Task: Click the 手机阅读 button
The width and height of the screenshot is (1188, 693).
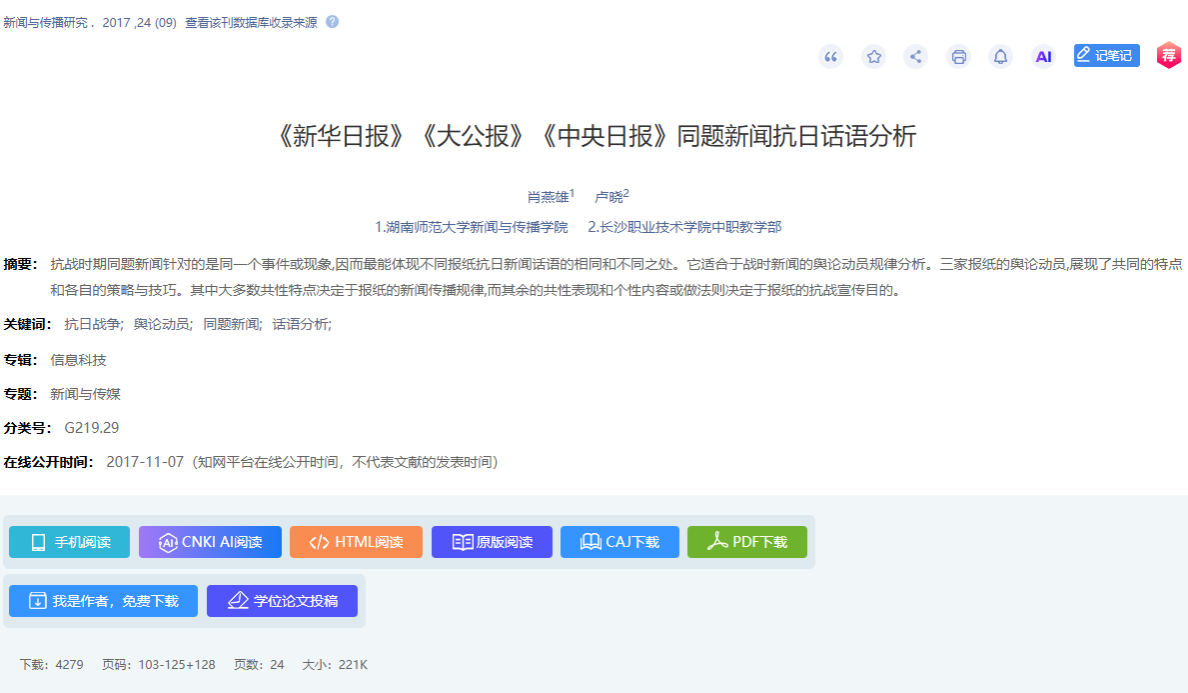Action: 69,542
